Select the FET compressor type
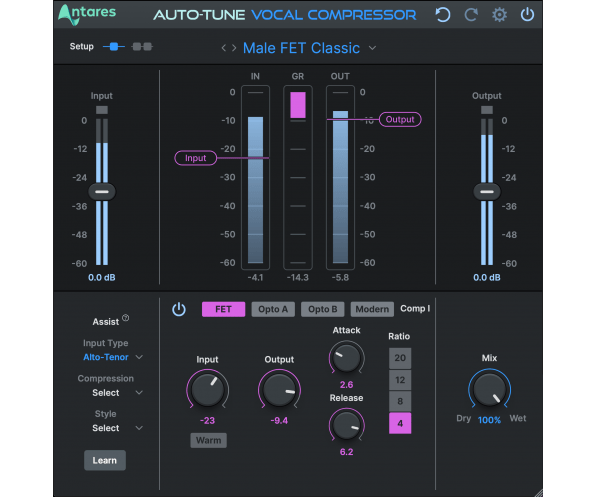The image size is (597, 497). [x=223, y=309]
